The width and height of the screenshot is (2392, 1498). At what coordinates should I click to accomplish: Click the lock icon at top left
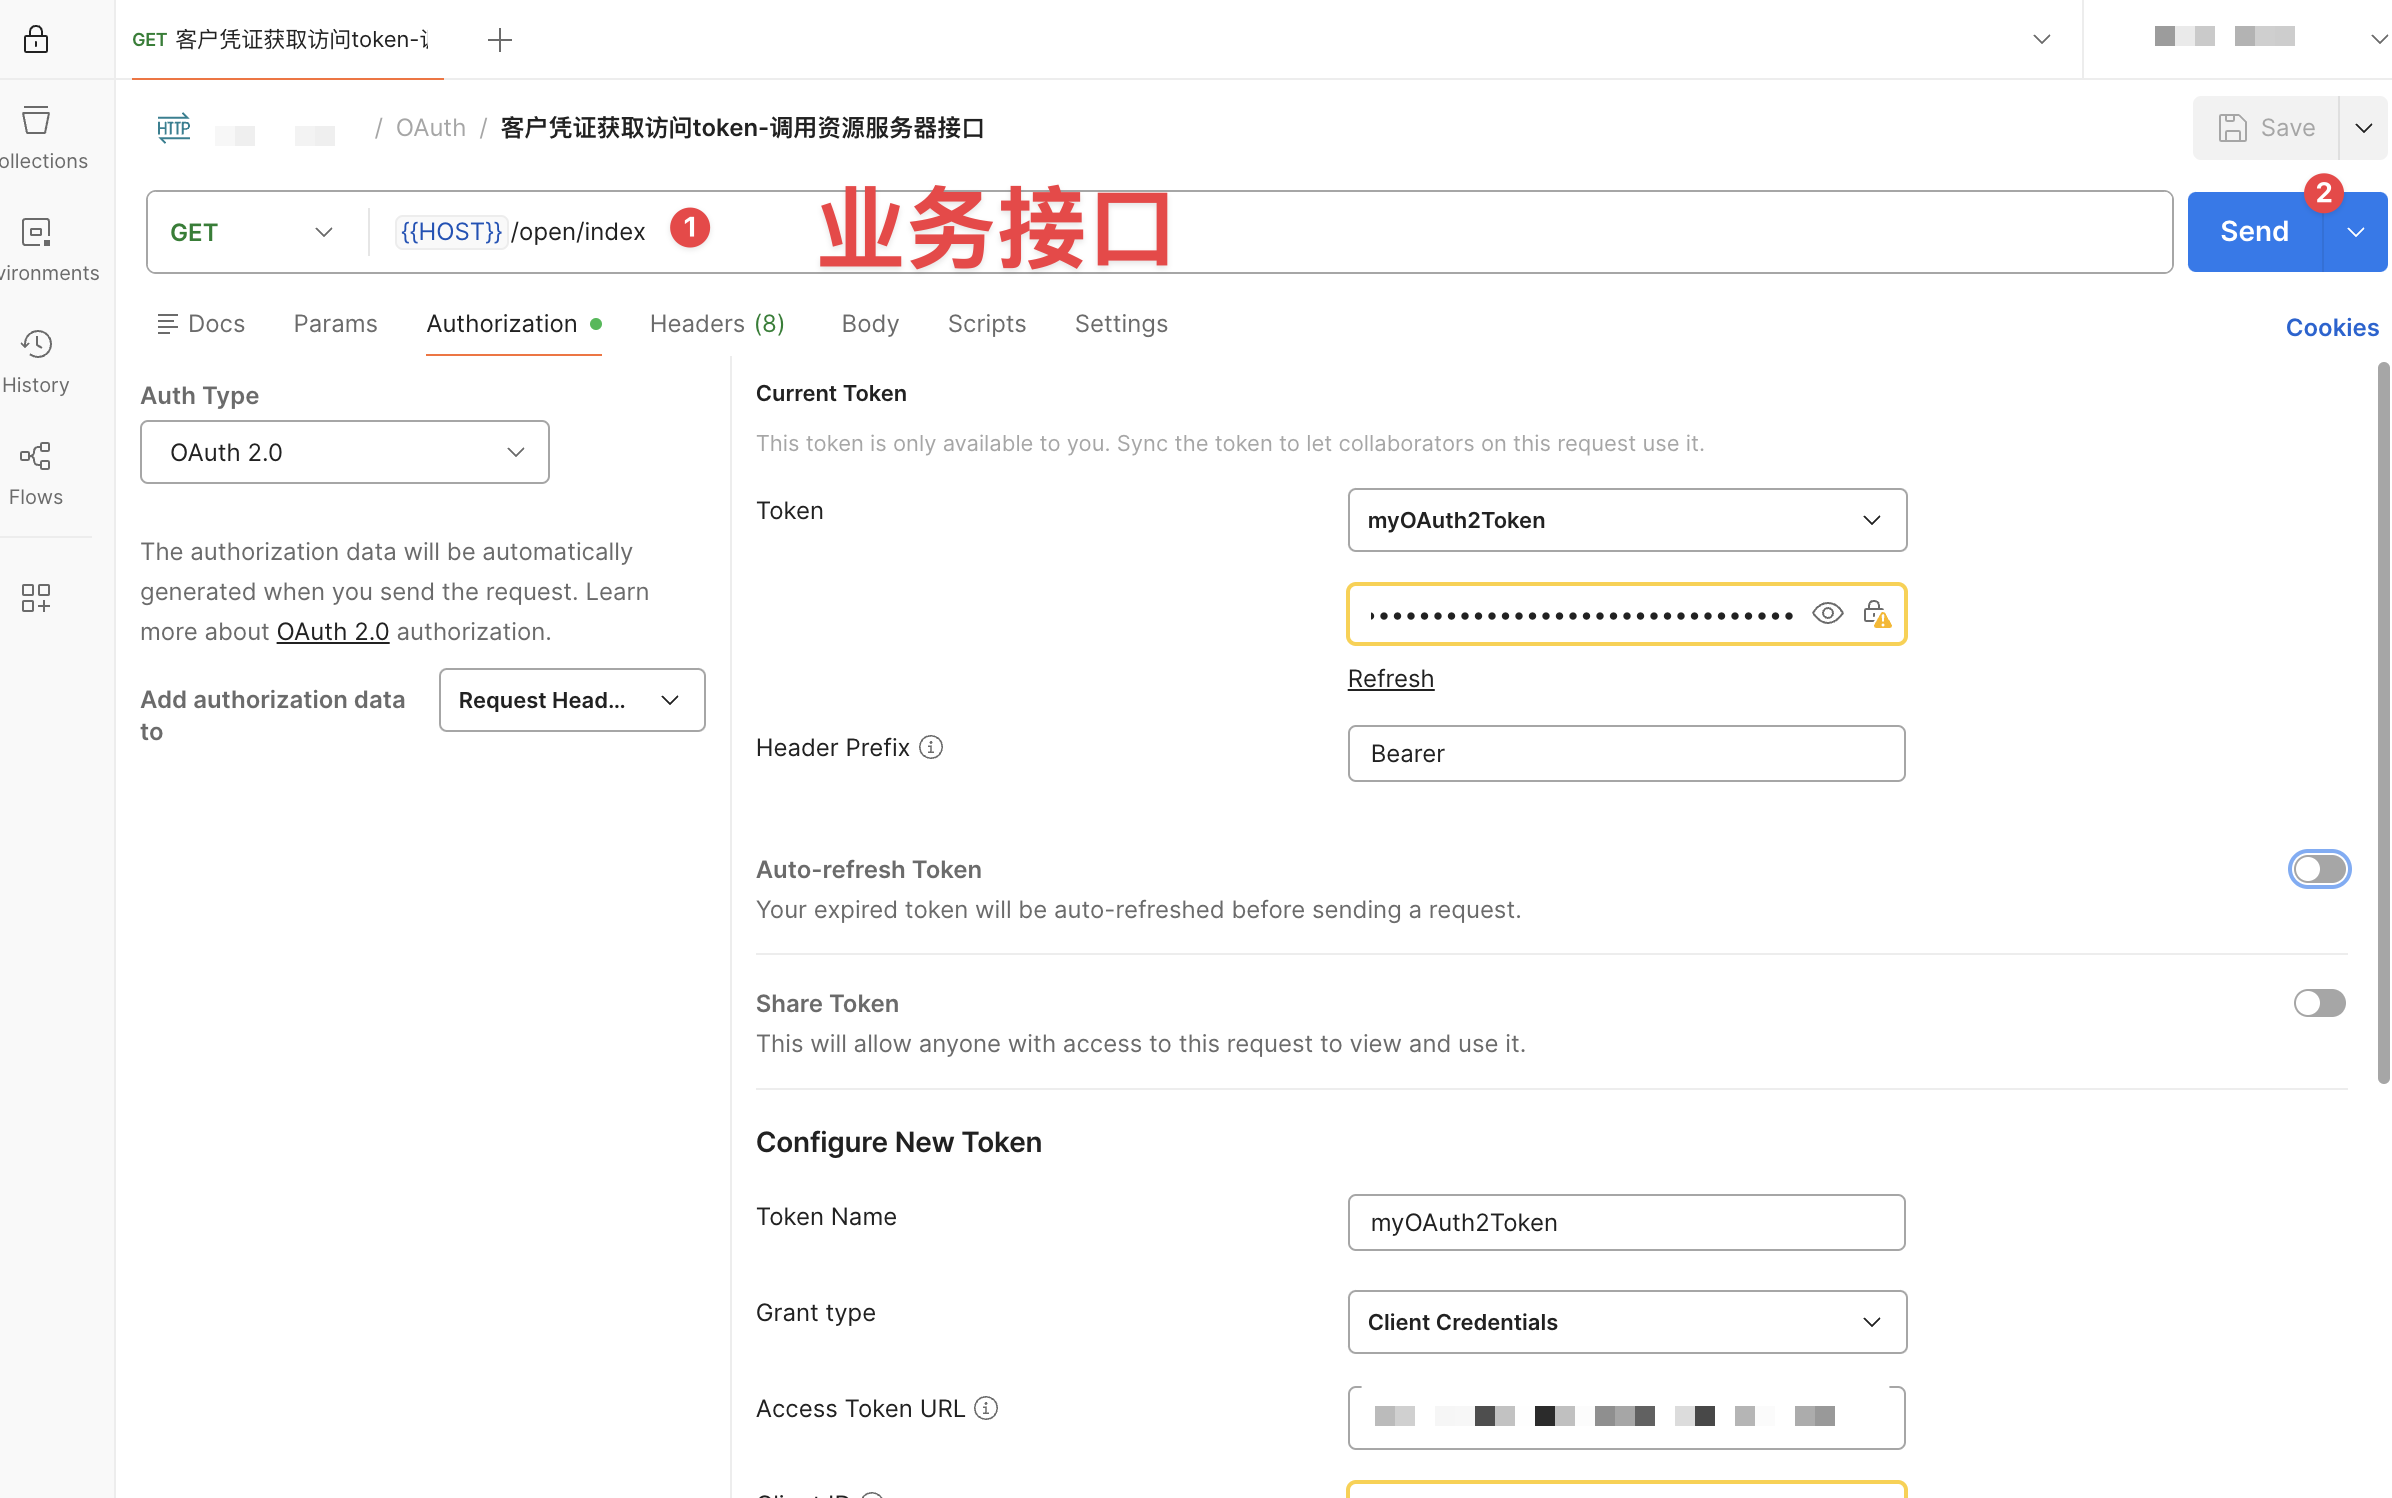pyautogui.click(x=36, y=39)
